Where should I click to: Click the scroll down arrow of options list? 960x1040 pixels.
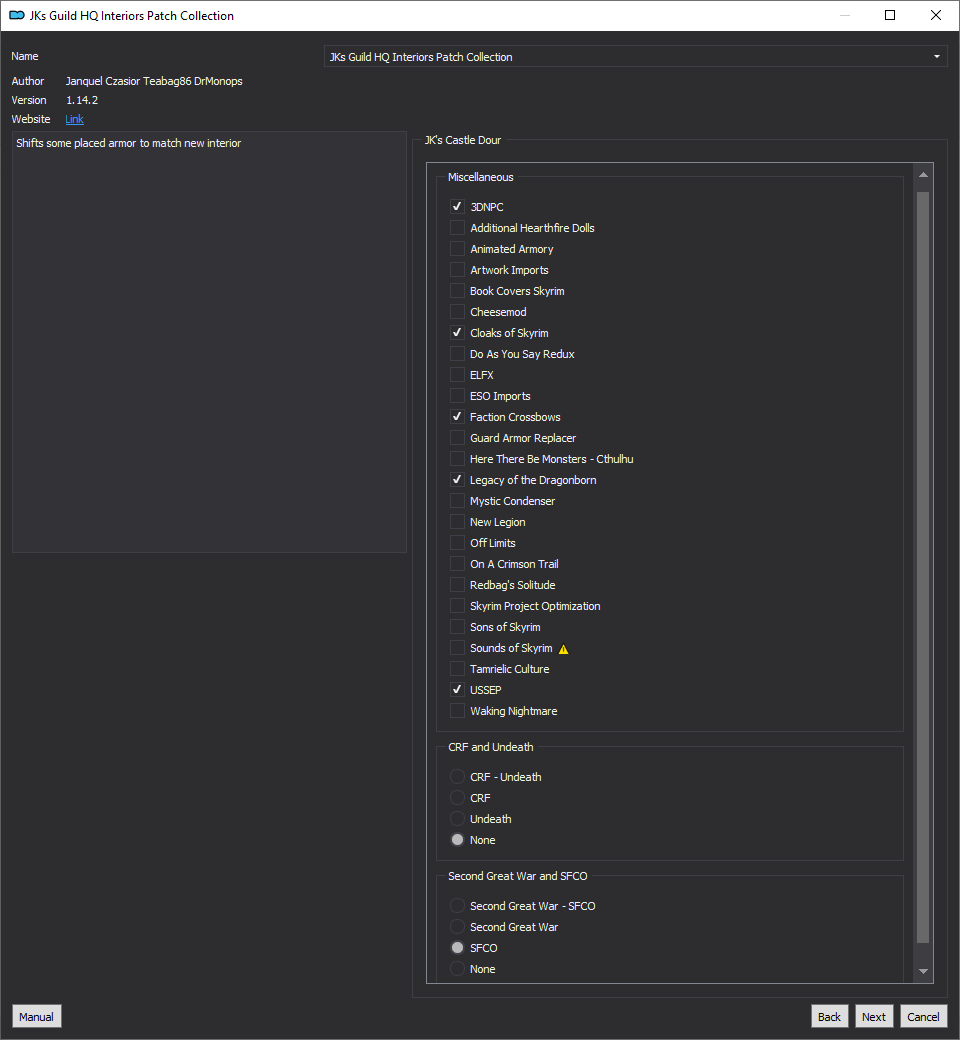[923, 971]
